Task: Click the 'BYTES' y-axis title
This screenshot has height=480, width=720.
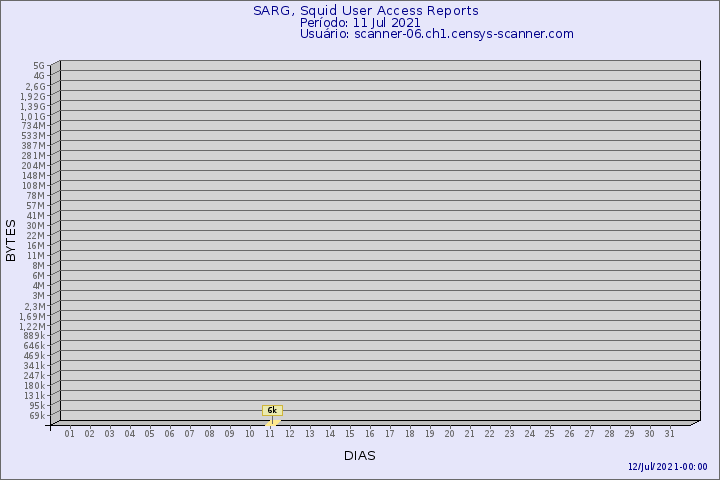Action: [11, 240]
